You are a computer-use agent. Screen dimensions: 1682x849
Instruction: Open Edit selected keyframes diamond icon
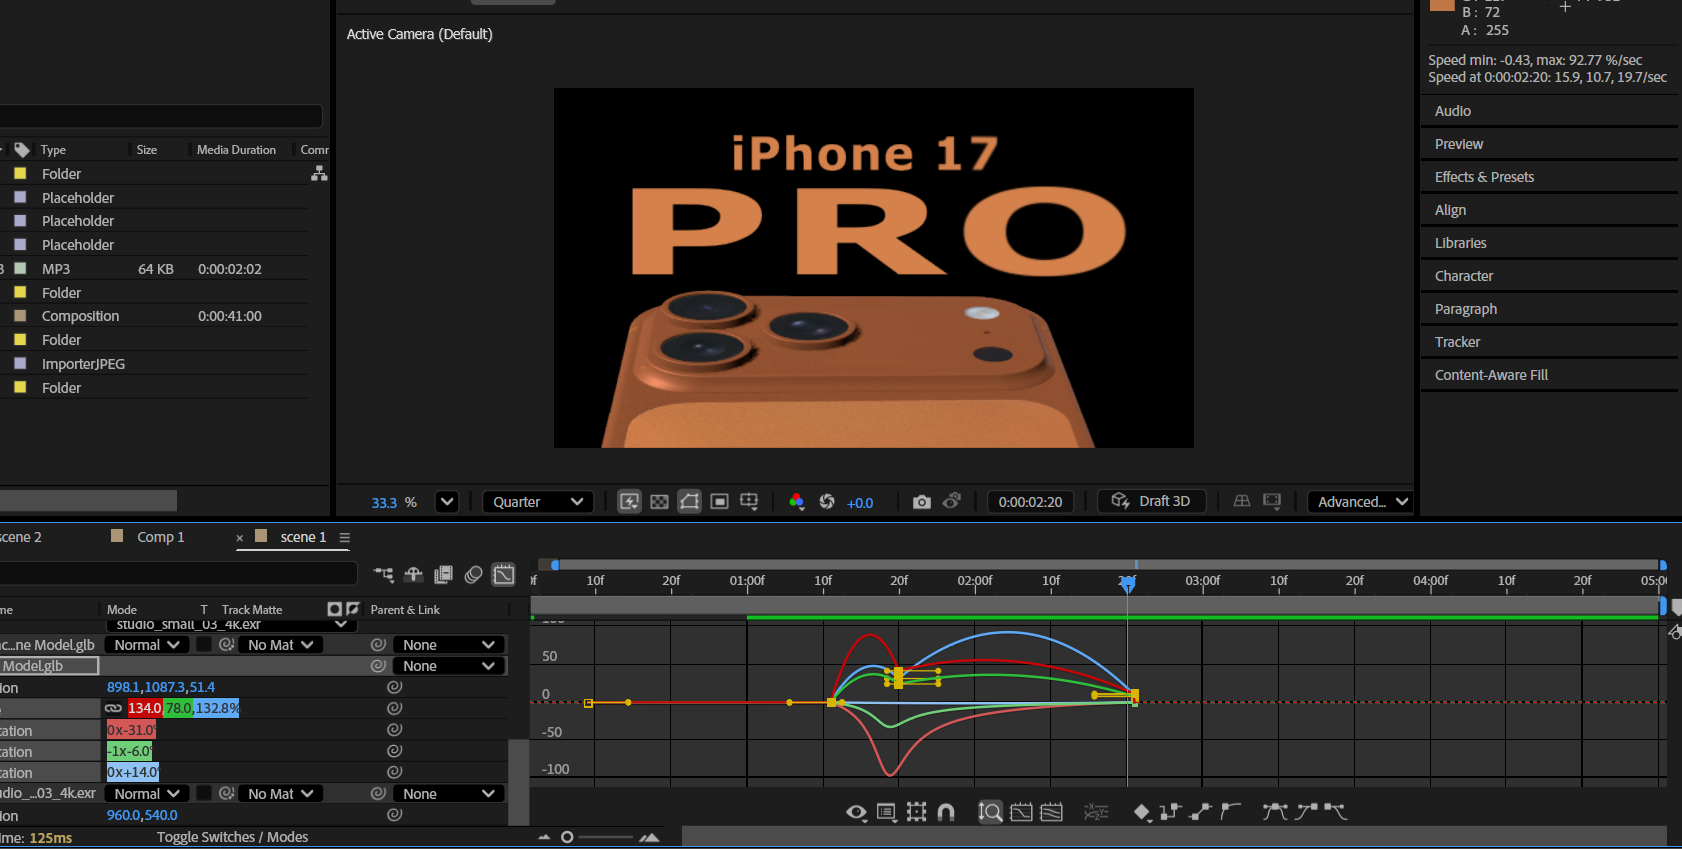pos(1142,812)
